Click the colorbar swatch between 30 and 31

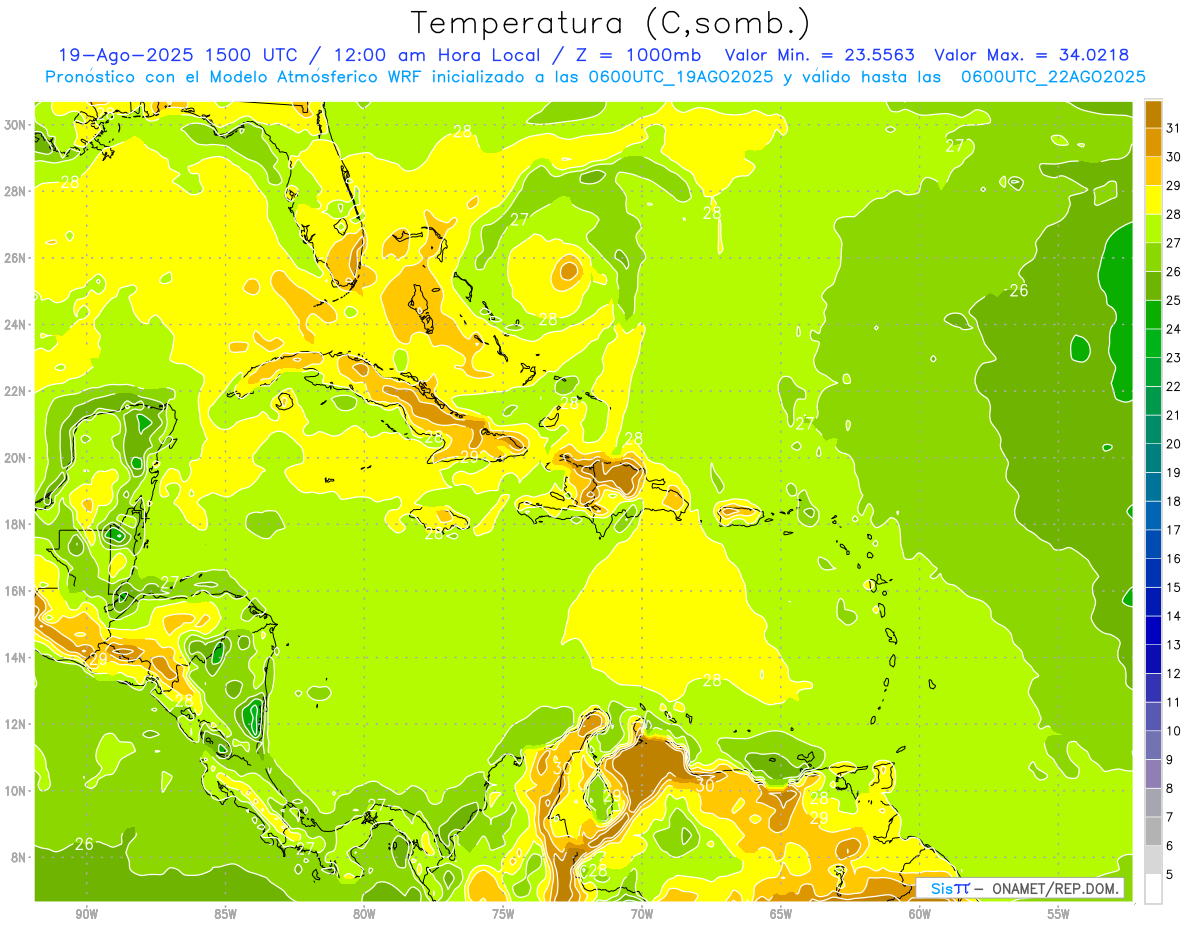click(1153, 142)
